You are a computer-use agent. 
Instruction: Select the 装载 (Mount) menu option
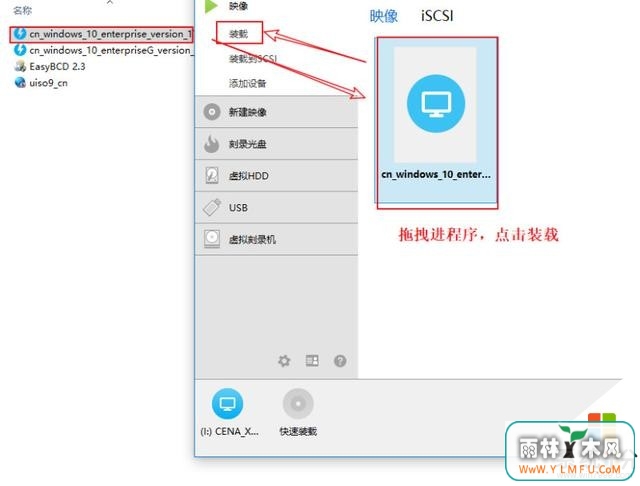point(238,33)
